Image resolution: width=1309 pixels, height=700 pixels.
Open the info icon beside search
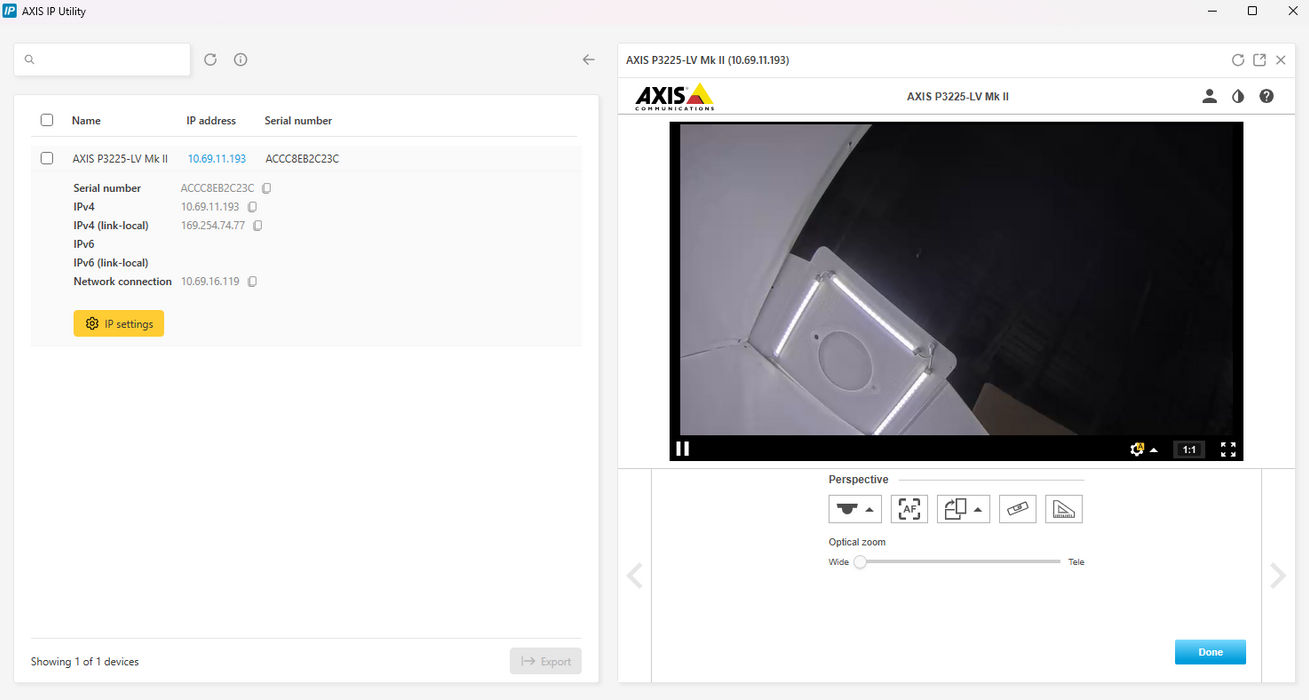point(241,60)
